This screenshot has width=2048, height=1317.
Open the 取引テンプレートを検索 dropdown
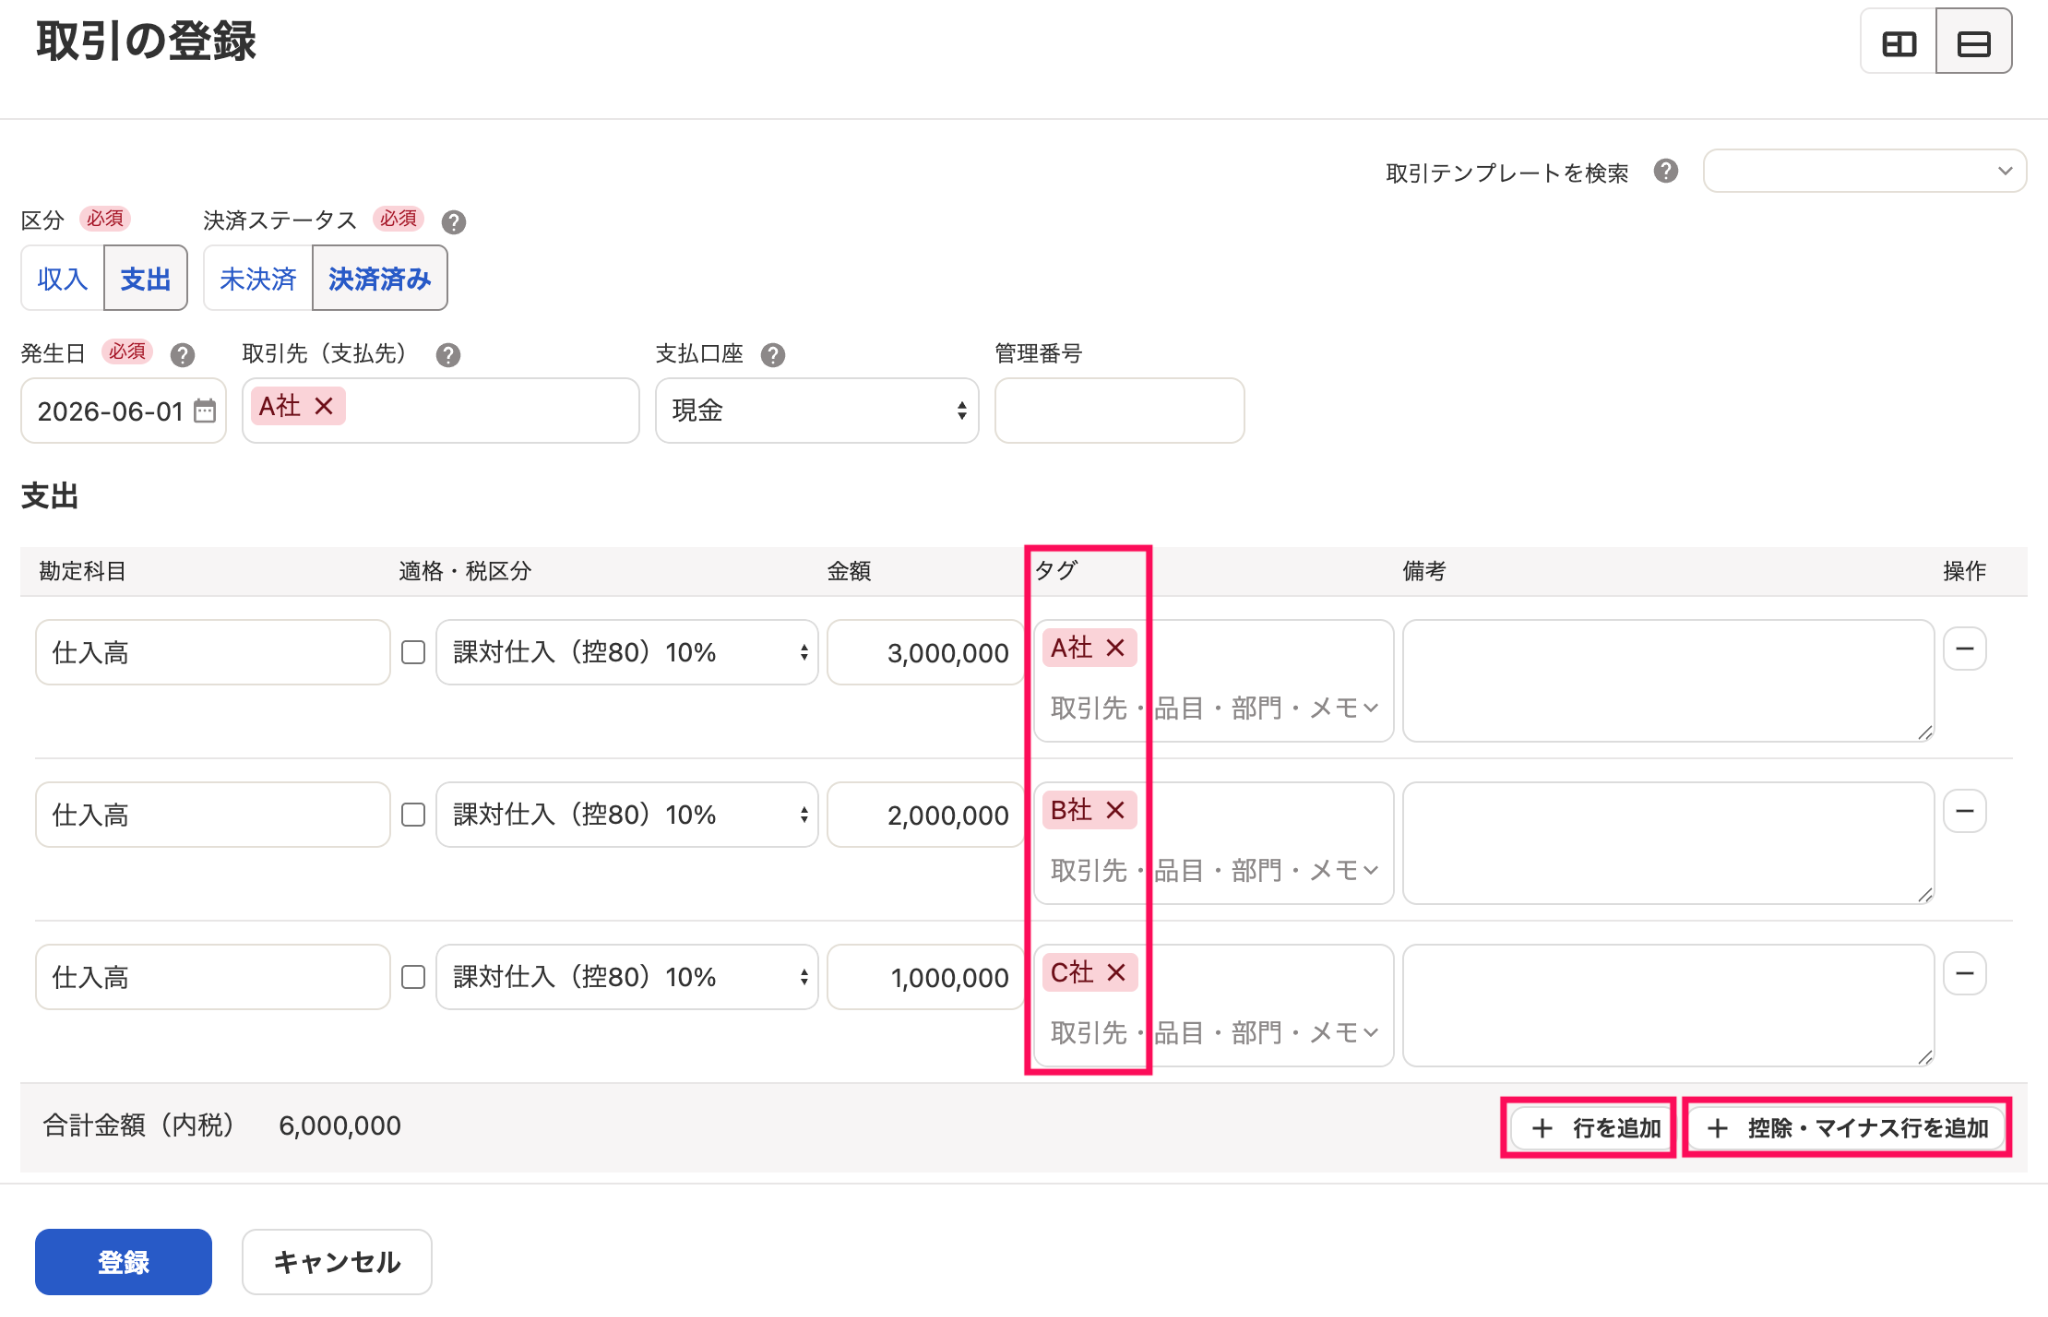point(1864,171)
